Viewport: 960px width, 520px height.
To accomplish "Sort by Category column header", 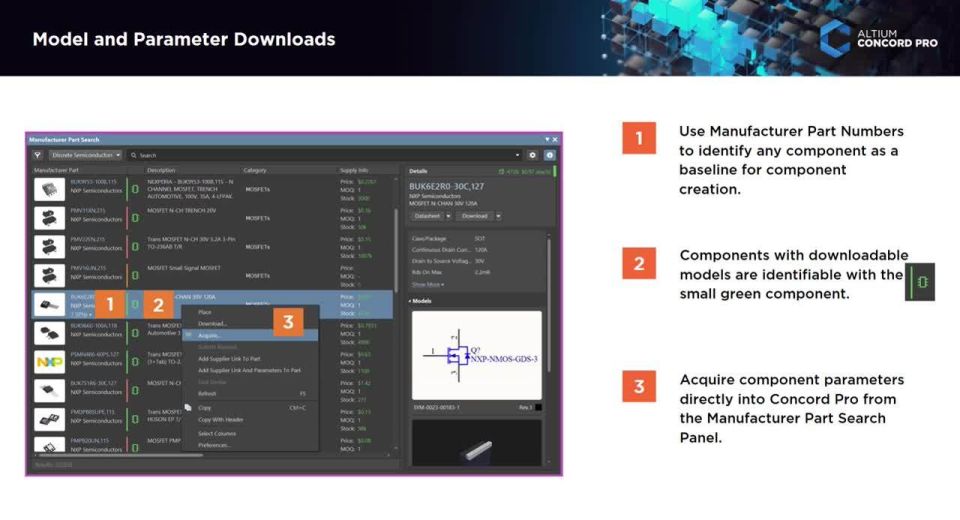I will 255,170.
